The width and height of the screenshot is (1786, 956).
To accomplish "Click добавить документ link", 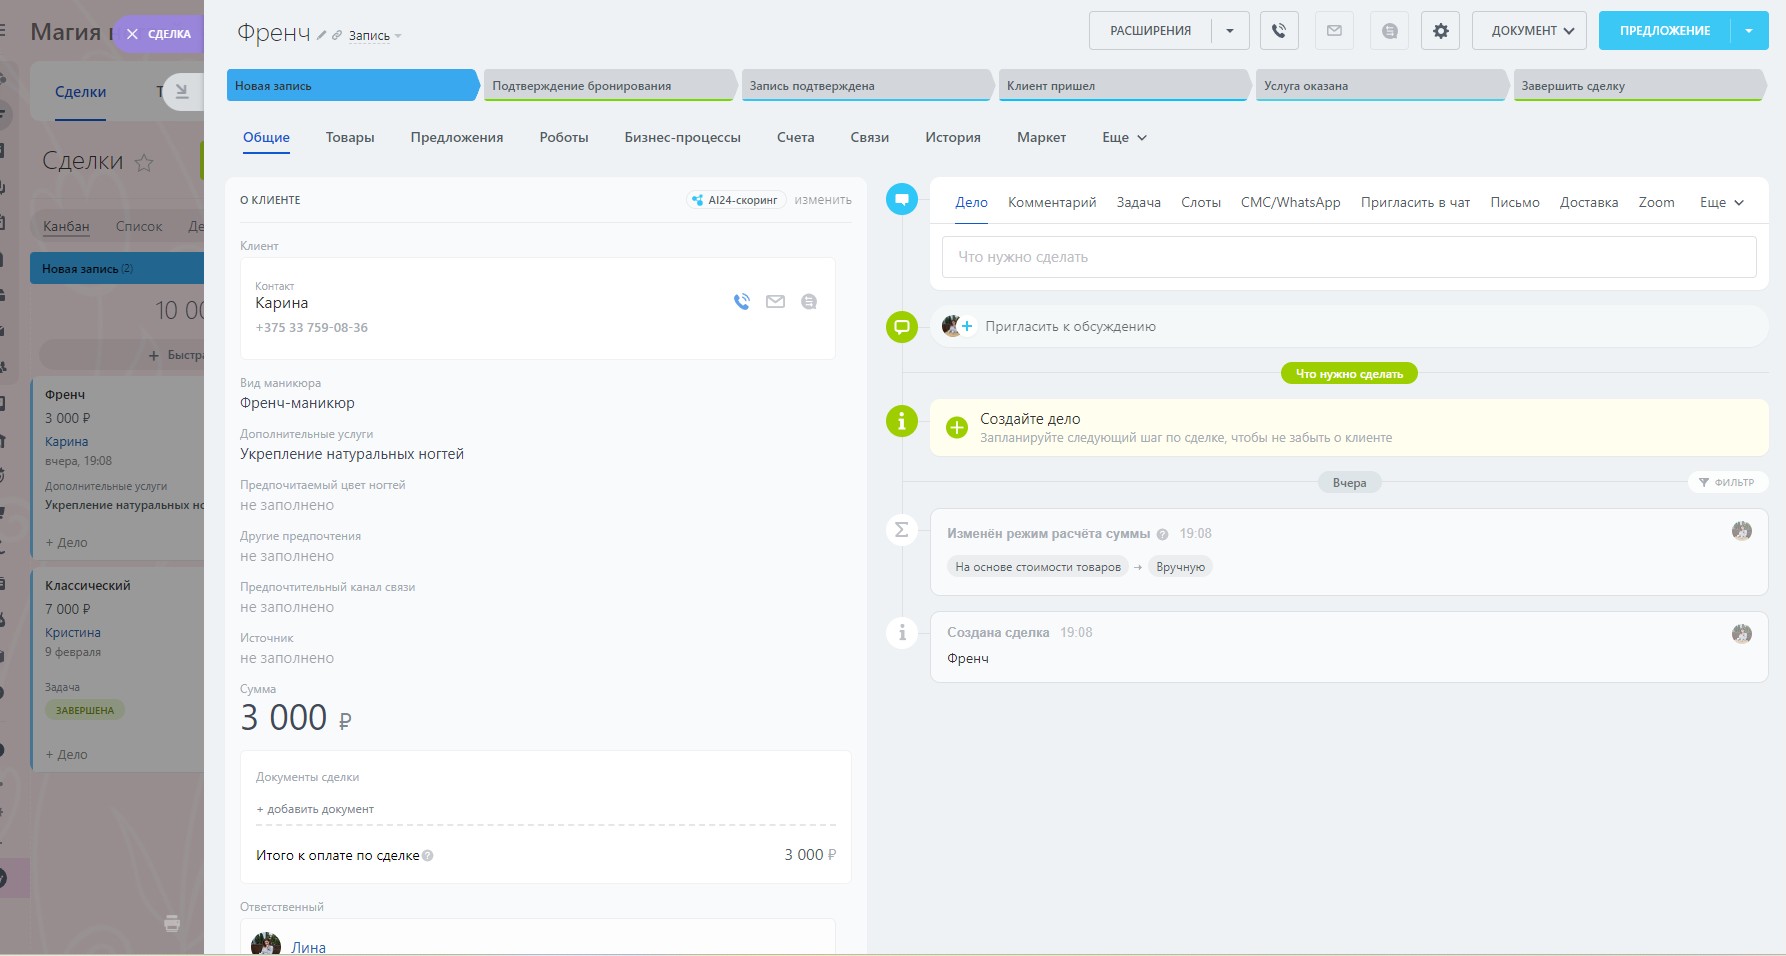I will (315, 809).
